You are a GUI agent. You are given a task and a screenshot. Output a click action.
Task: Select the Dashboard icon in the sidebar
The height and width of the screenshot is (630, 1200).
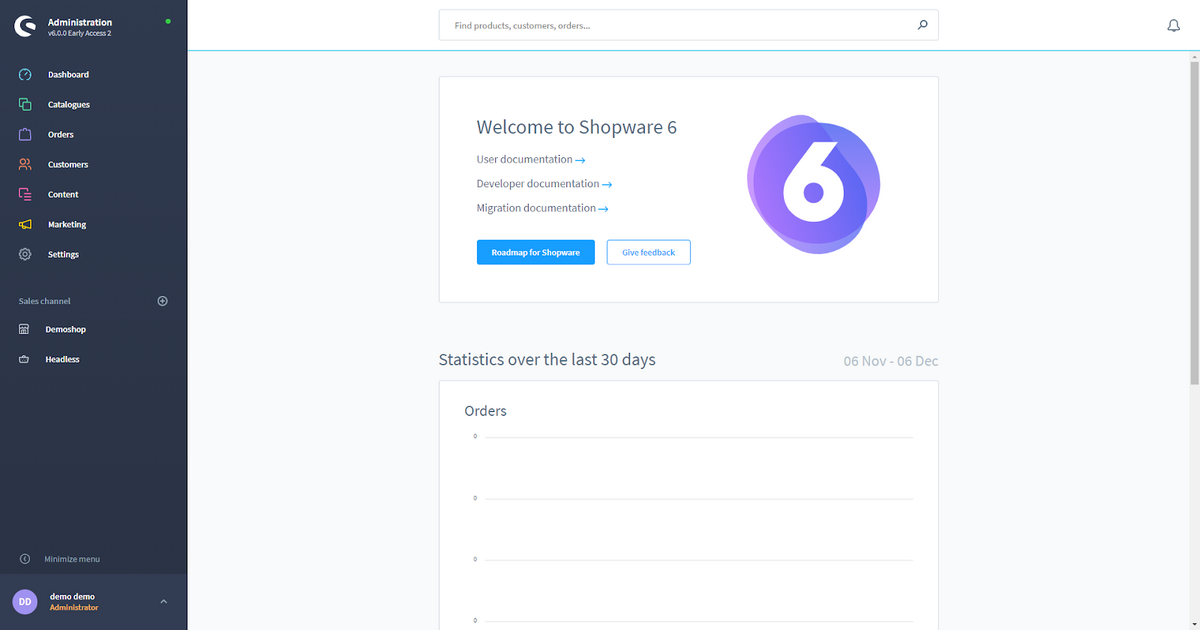click(24, 74)
